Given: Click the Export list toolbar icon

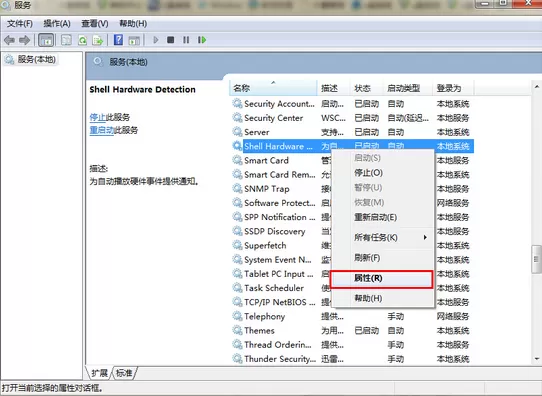Looking at the screenshot, I should 98,40.
